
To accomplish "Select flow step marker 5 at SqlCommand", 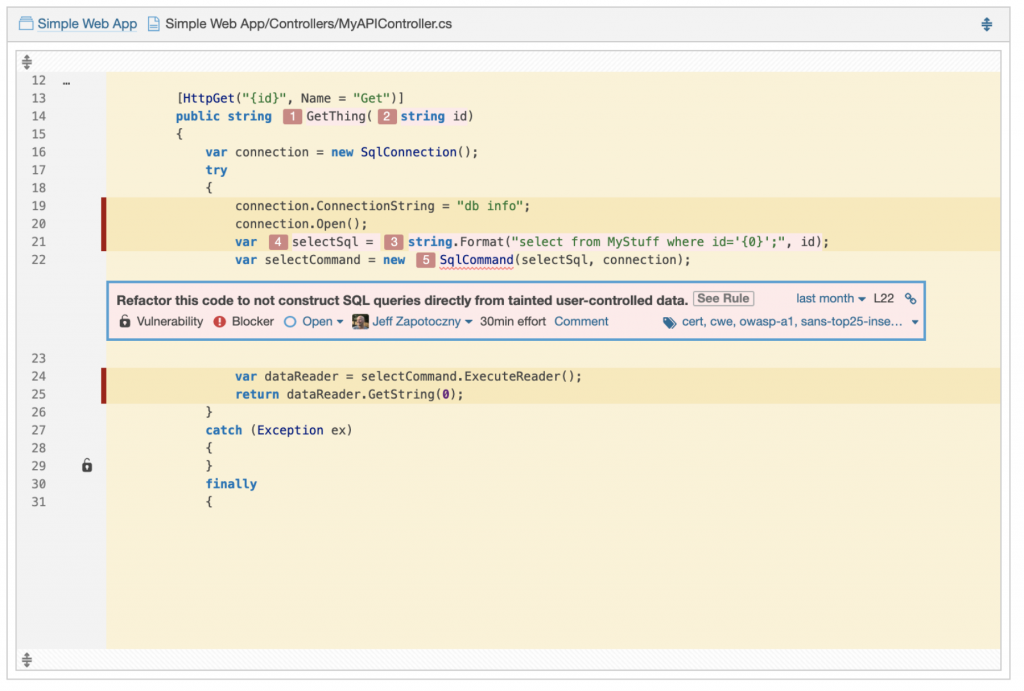I will (x=426, y=260).
